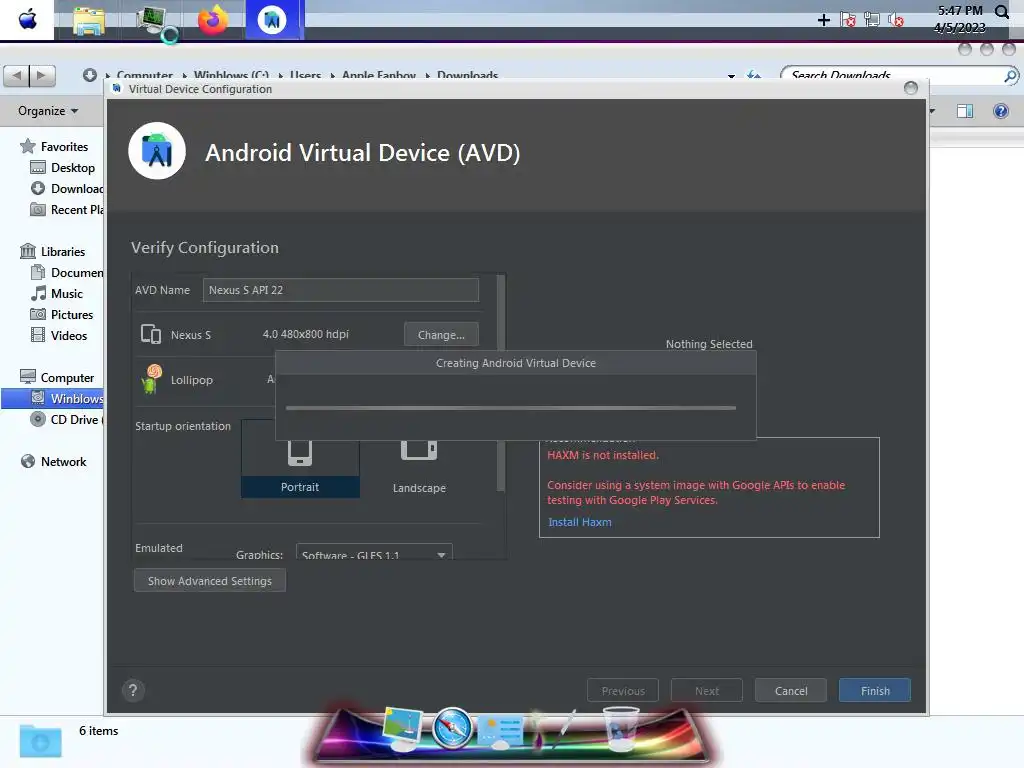
Task: Open the magnifier search icon in top bar
Action: [1002, 12]
